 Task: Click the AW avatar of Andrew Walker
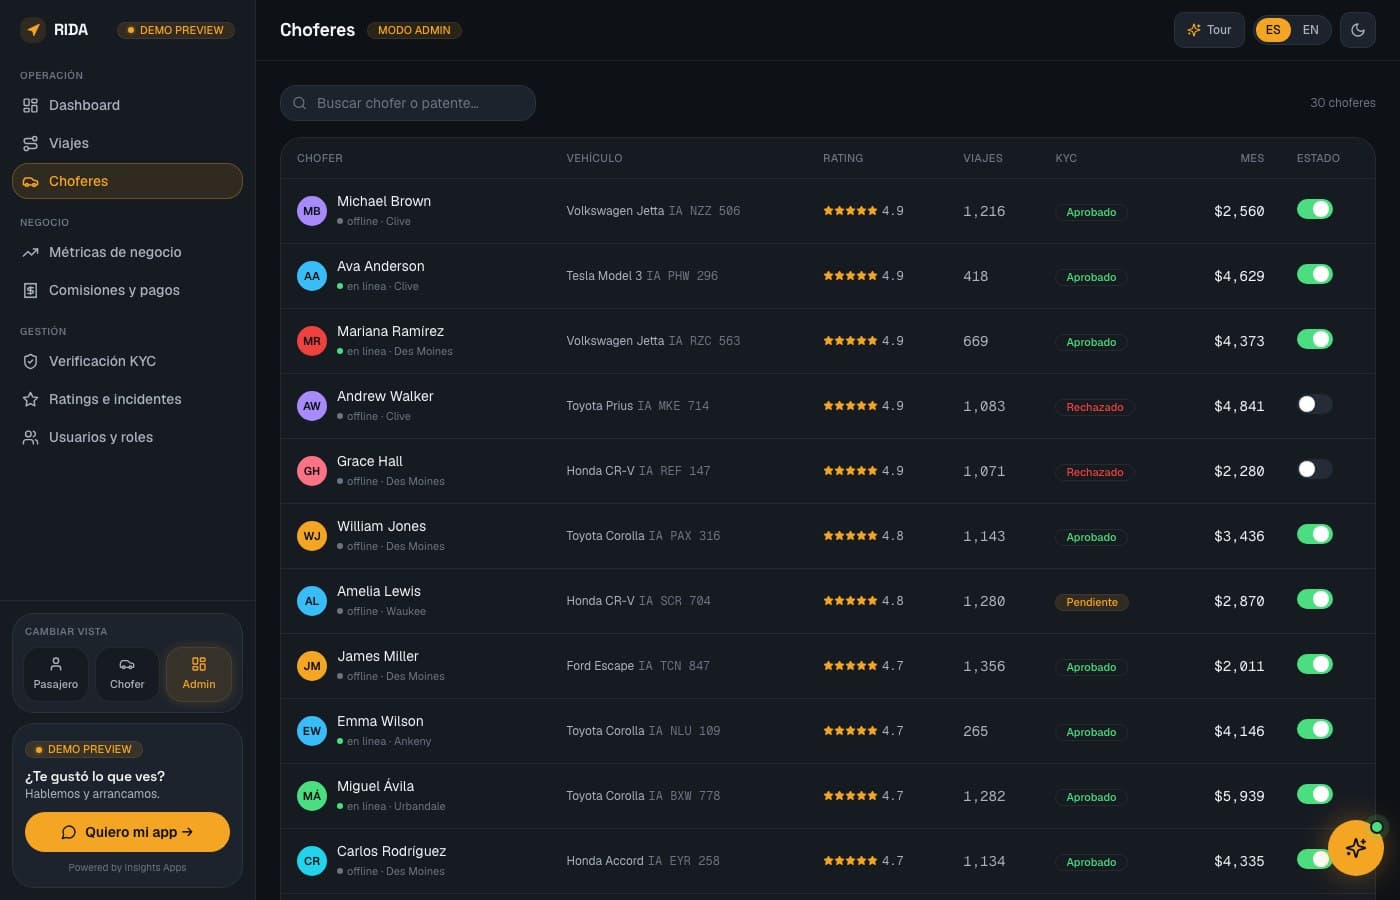[x=312, y=406]
